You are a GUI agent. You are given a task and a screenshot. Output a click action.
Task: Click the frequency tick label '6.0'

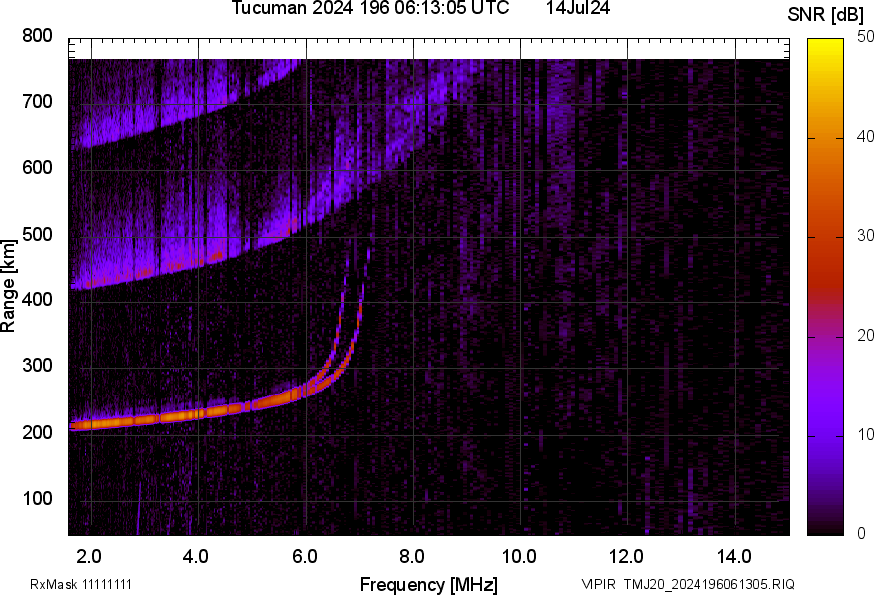tap(304, 557)
